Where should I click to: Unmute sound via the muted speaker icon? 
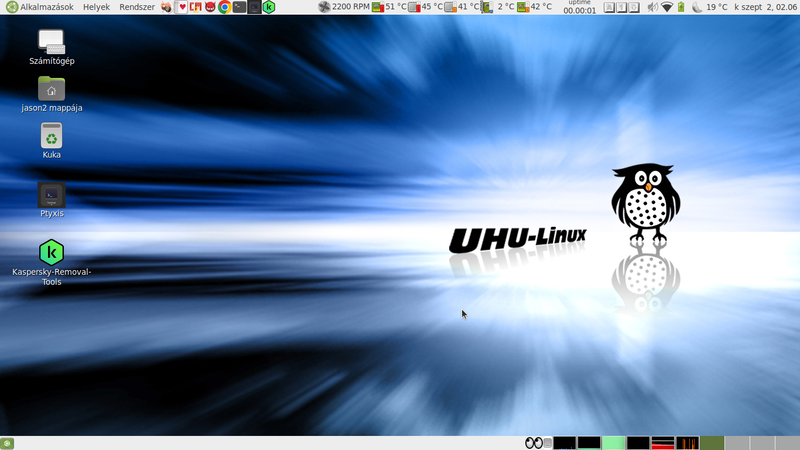coord(653,7)
